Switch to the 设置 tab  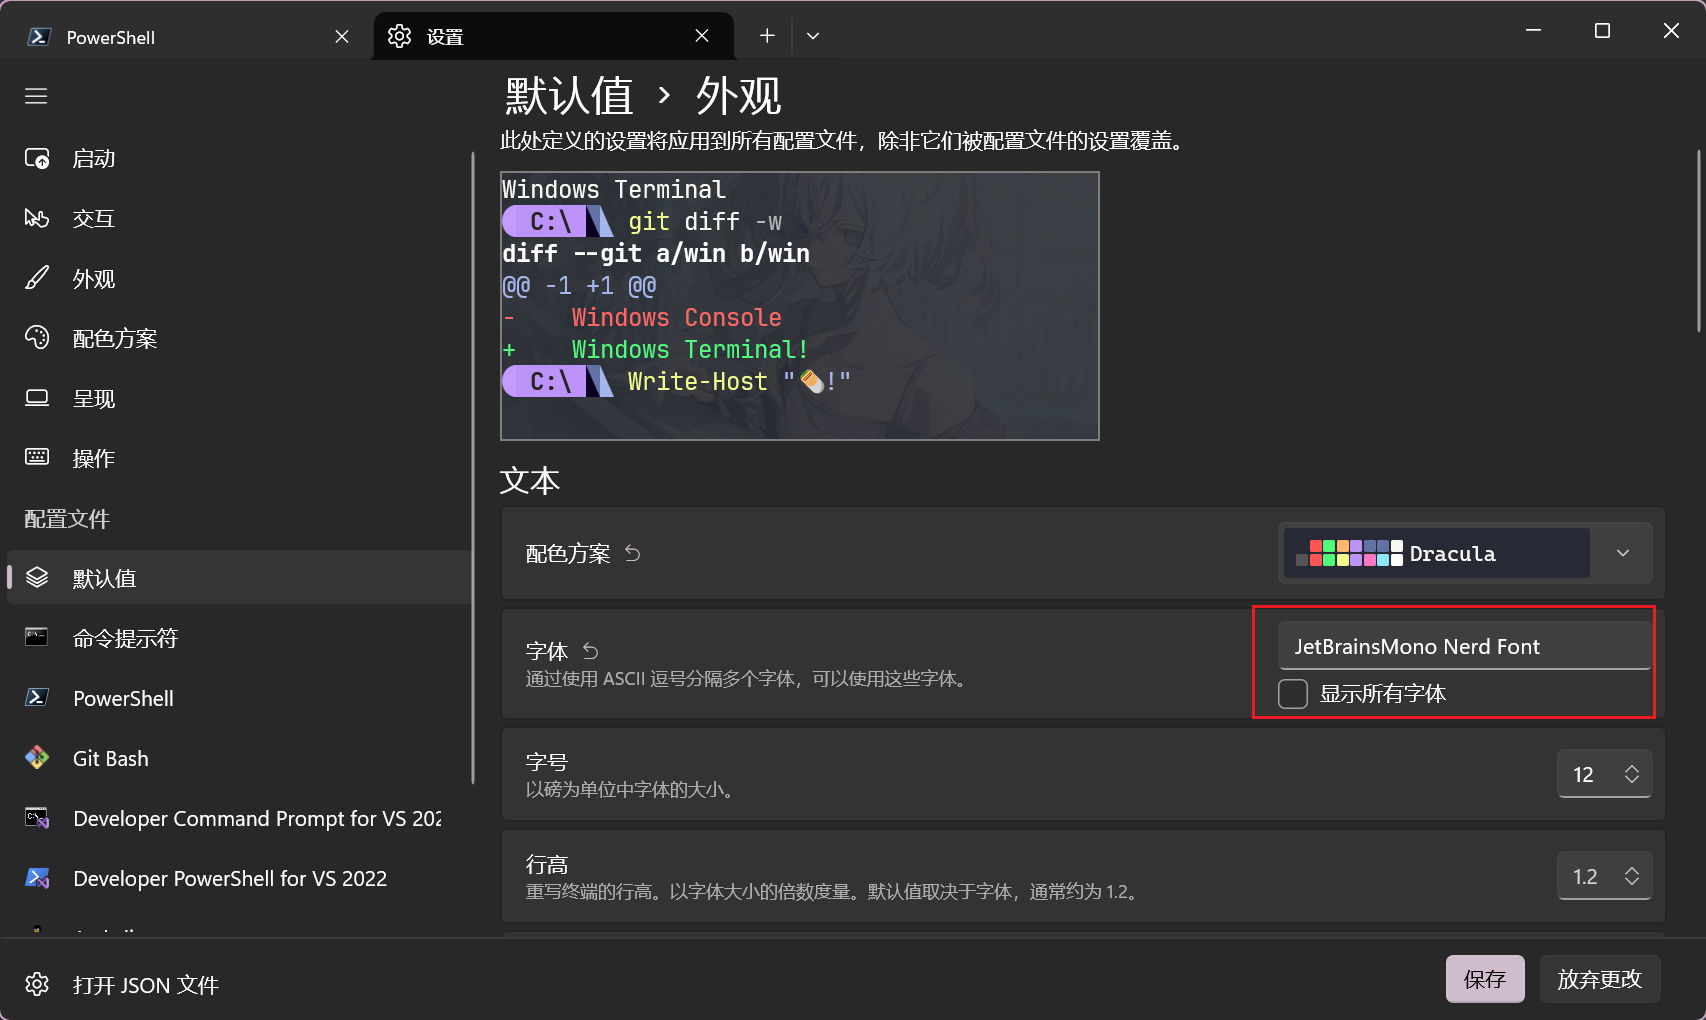point(553,37)
